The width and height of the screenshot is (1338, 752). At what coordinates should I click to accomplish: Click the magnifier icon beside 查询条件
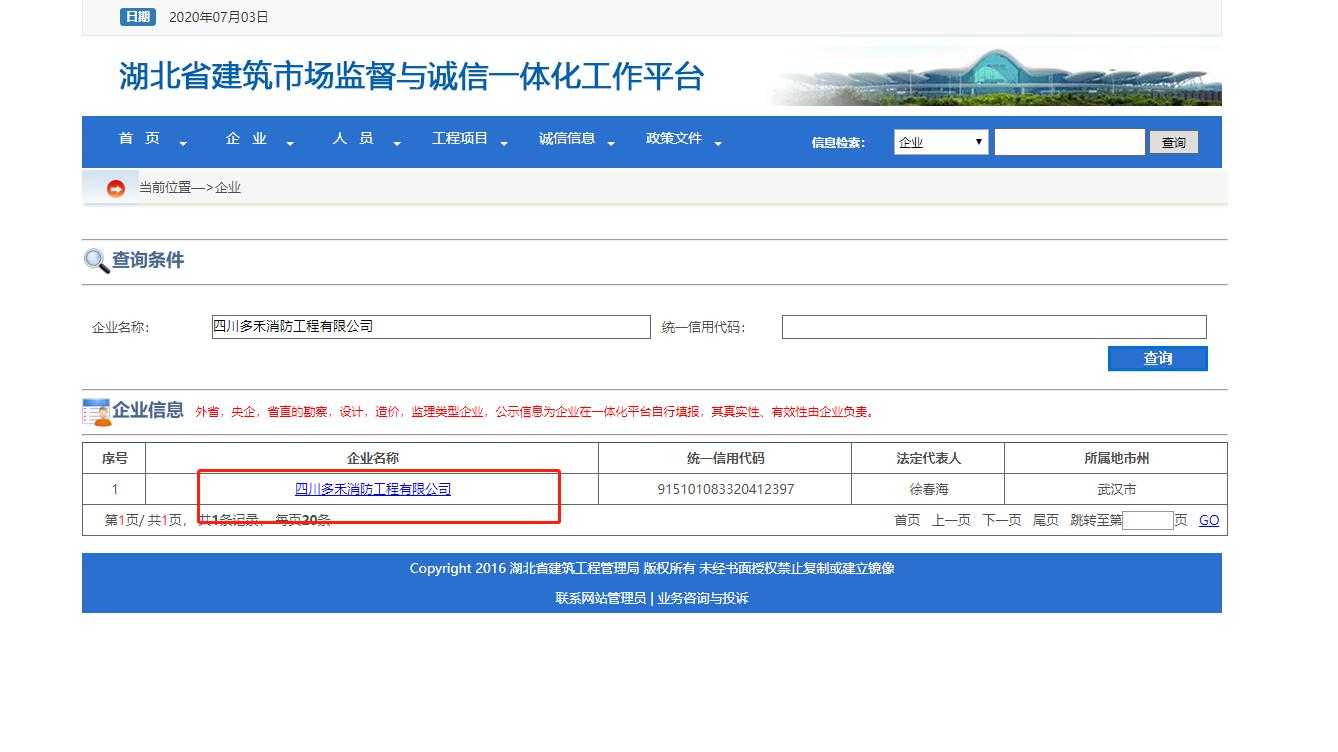(96, 261)
